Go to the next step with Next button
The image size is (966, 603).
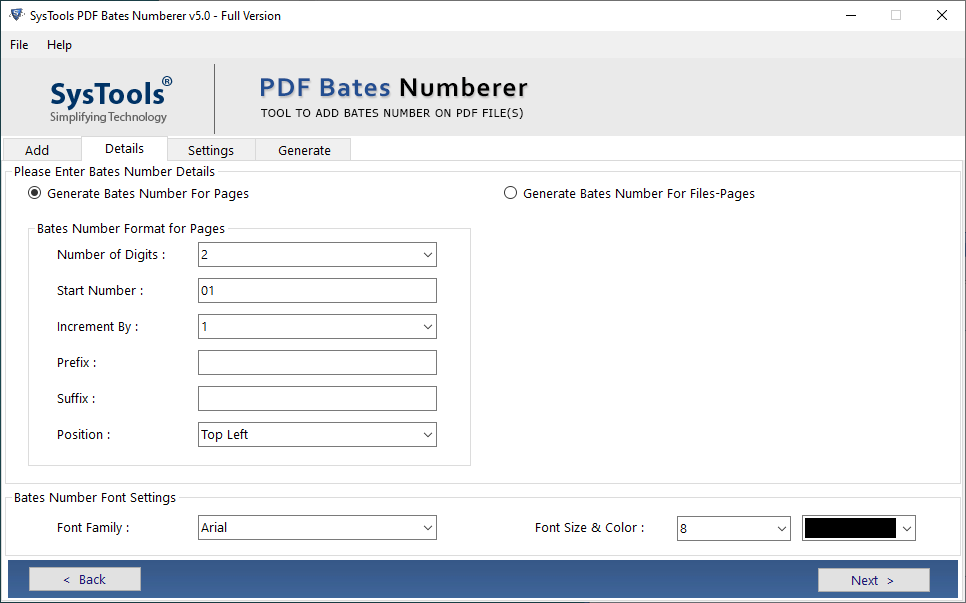coord(874,580)
